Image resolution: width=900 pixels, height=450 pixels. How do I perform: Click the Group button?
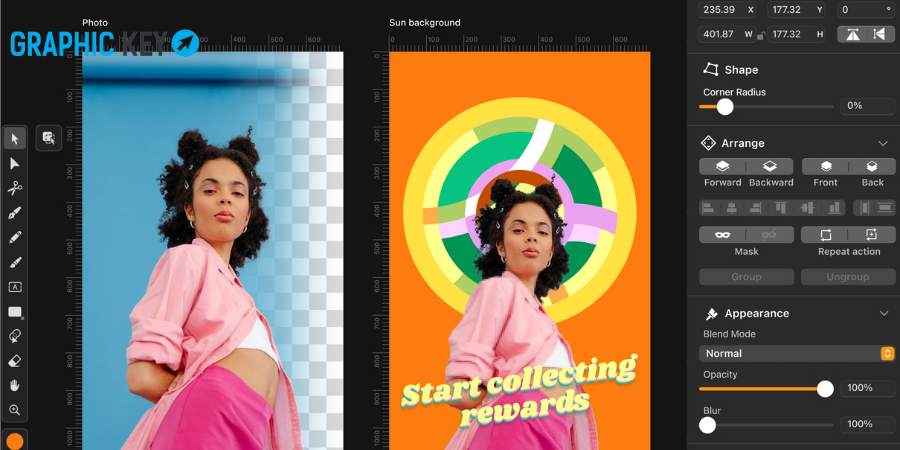pos(746,277)
